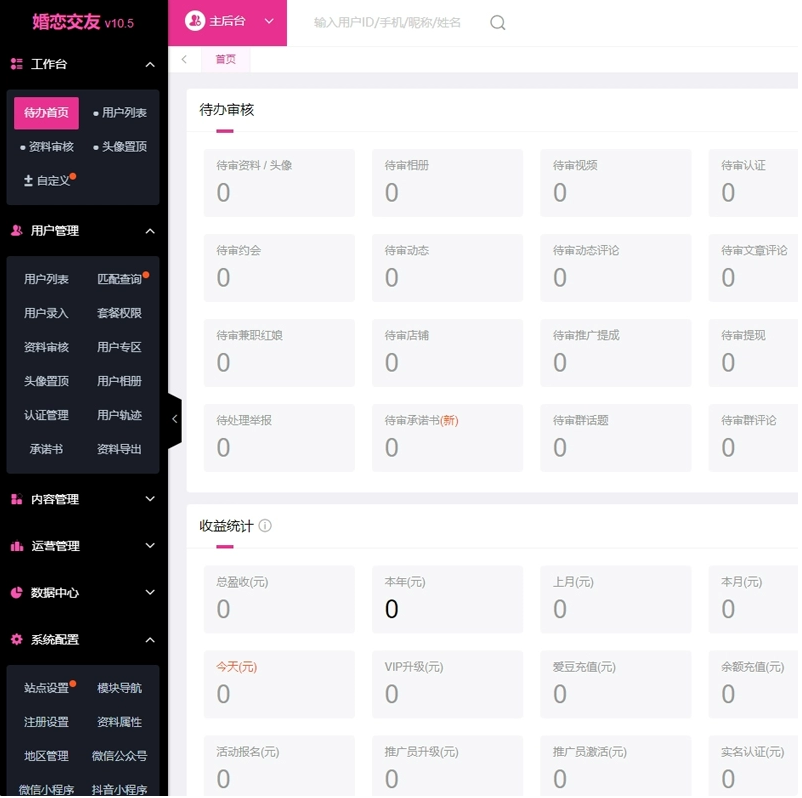The height and width of the screenshot is (798, 802).
Task: Click the 自定义 add shortcut link
Action: click(x=47, y=181)
